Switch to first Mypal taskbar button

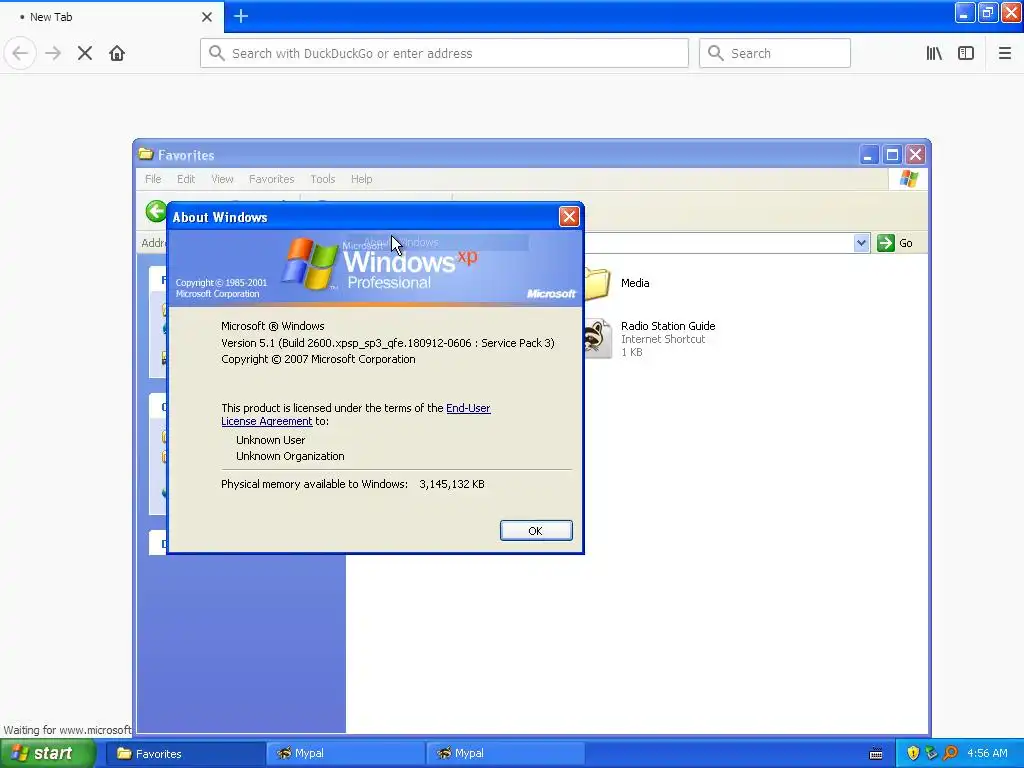[346, 754]
